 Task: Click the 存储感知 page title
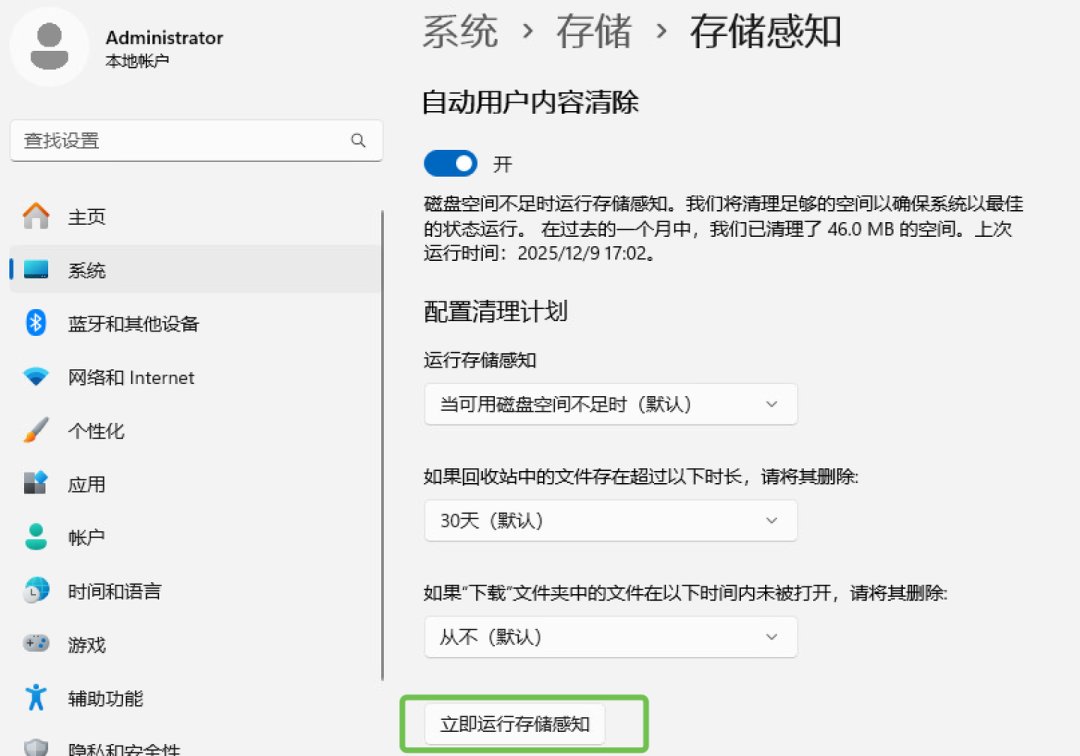(x=765, y=32)
